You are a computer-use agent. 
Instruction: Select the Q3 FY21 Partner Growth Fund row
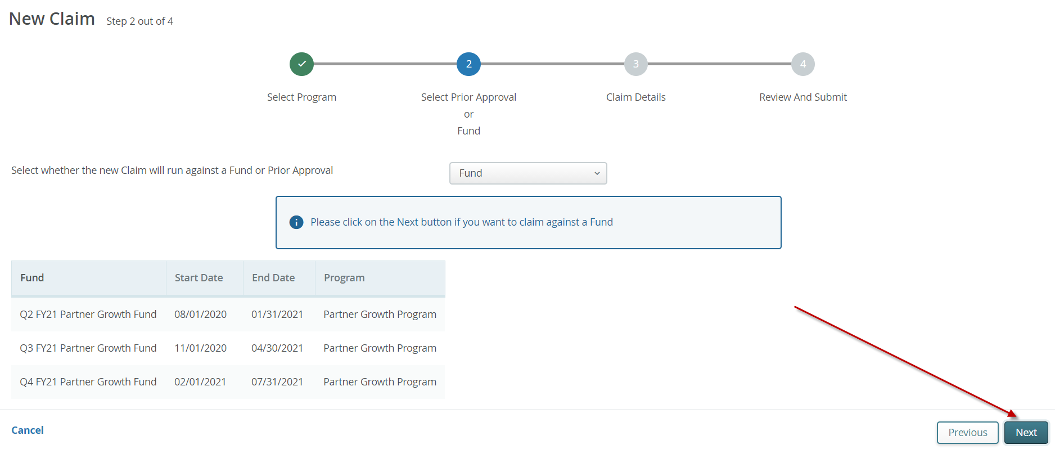(x=88, y=348)
